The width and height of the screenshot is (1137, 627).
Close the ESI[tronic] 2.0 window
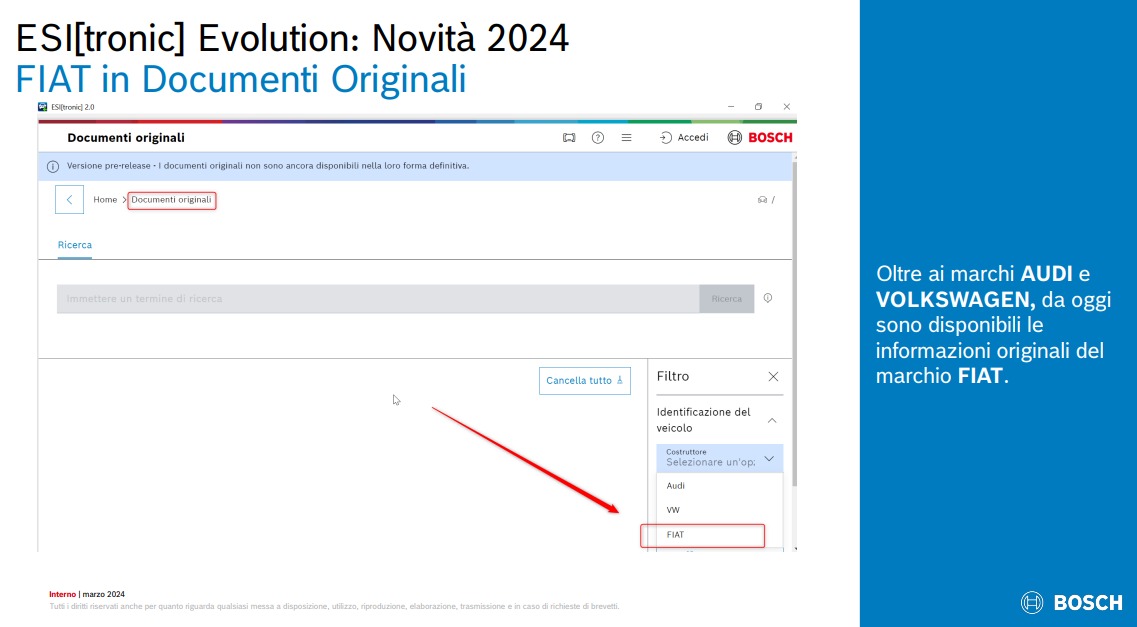pyautogui.click(x=787, y=107)
